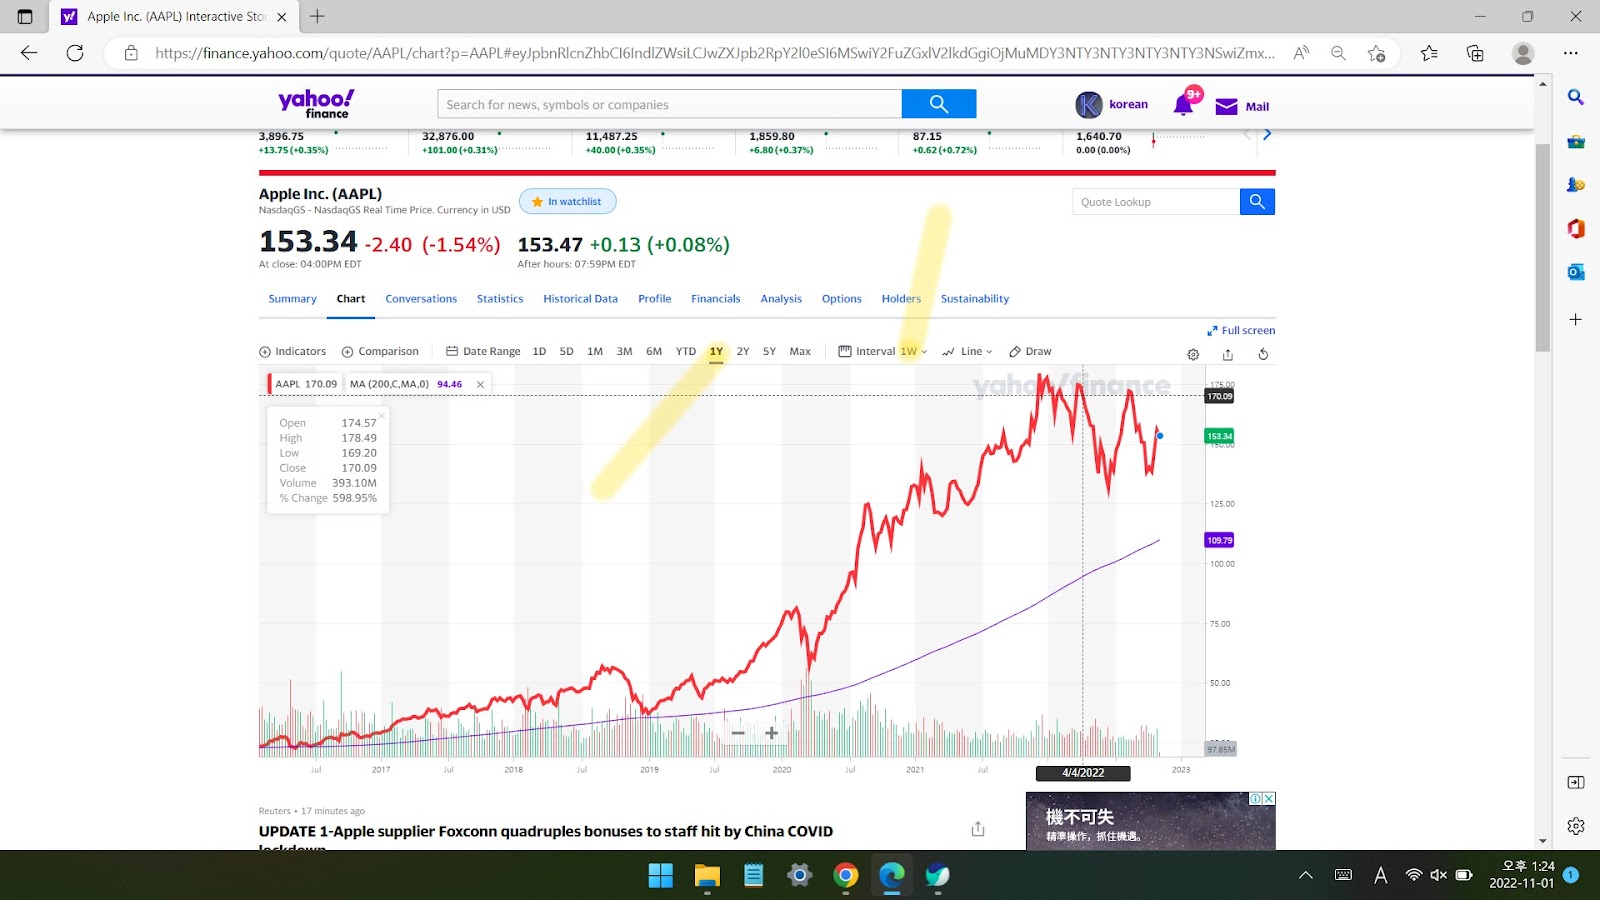Open browser Collections icon
This screenshot has height=900, width=1600.
[x=1475, y=53]
